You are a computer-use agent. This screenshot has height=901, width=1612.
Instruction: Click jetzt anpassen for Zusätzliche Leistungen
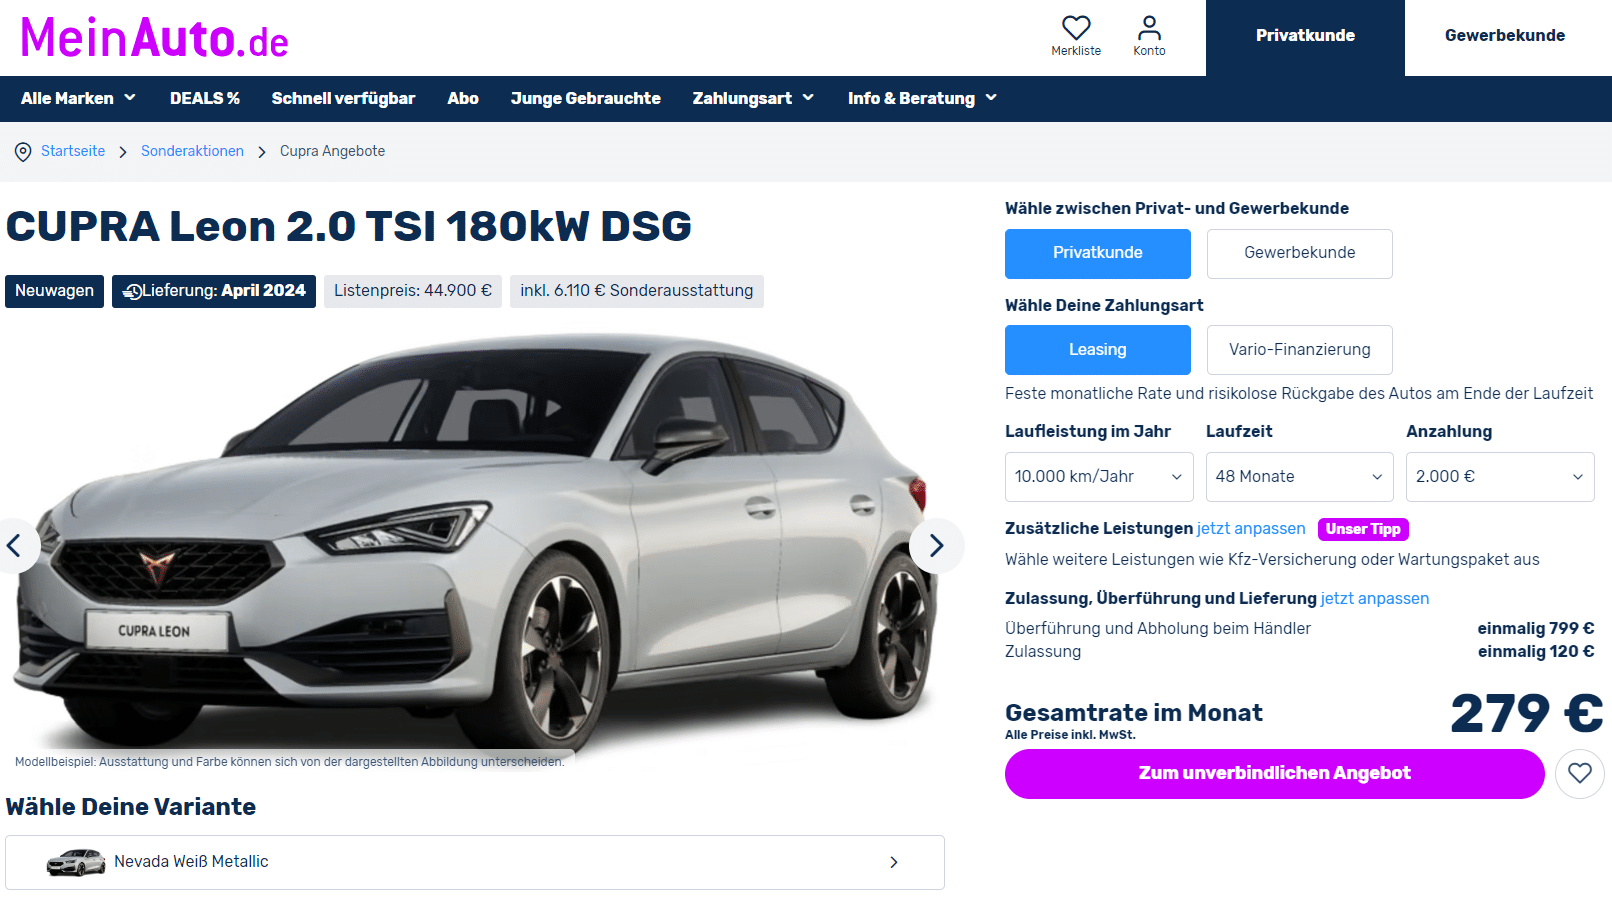[x=1251, y=528]
